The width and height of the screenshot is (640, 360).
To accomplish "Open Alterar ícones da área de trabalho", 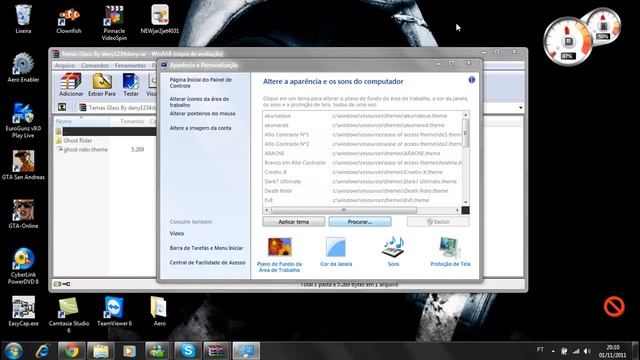I will [x=199, y=102].
